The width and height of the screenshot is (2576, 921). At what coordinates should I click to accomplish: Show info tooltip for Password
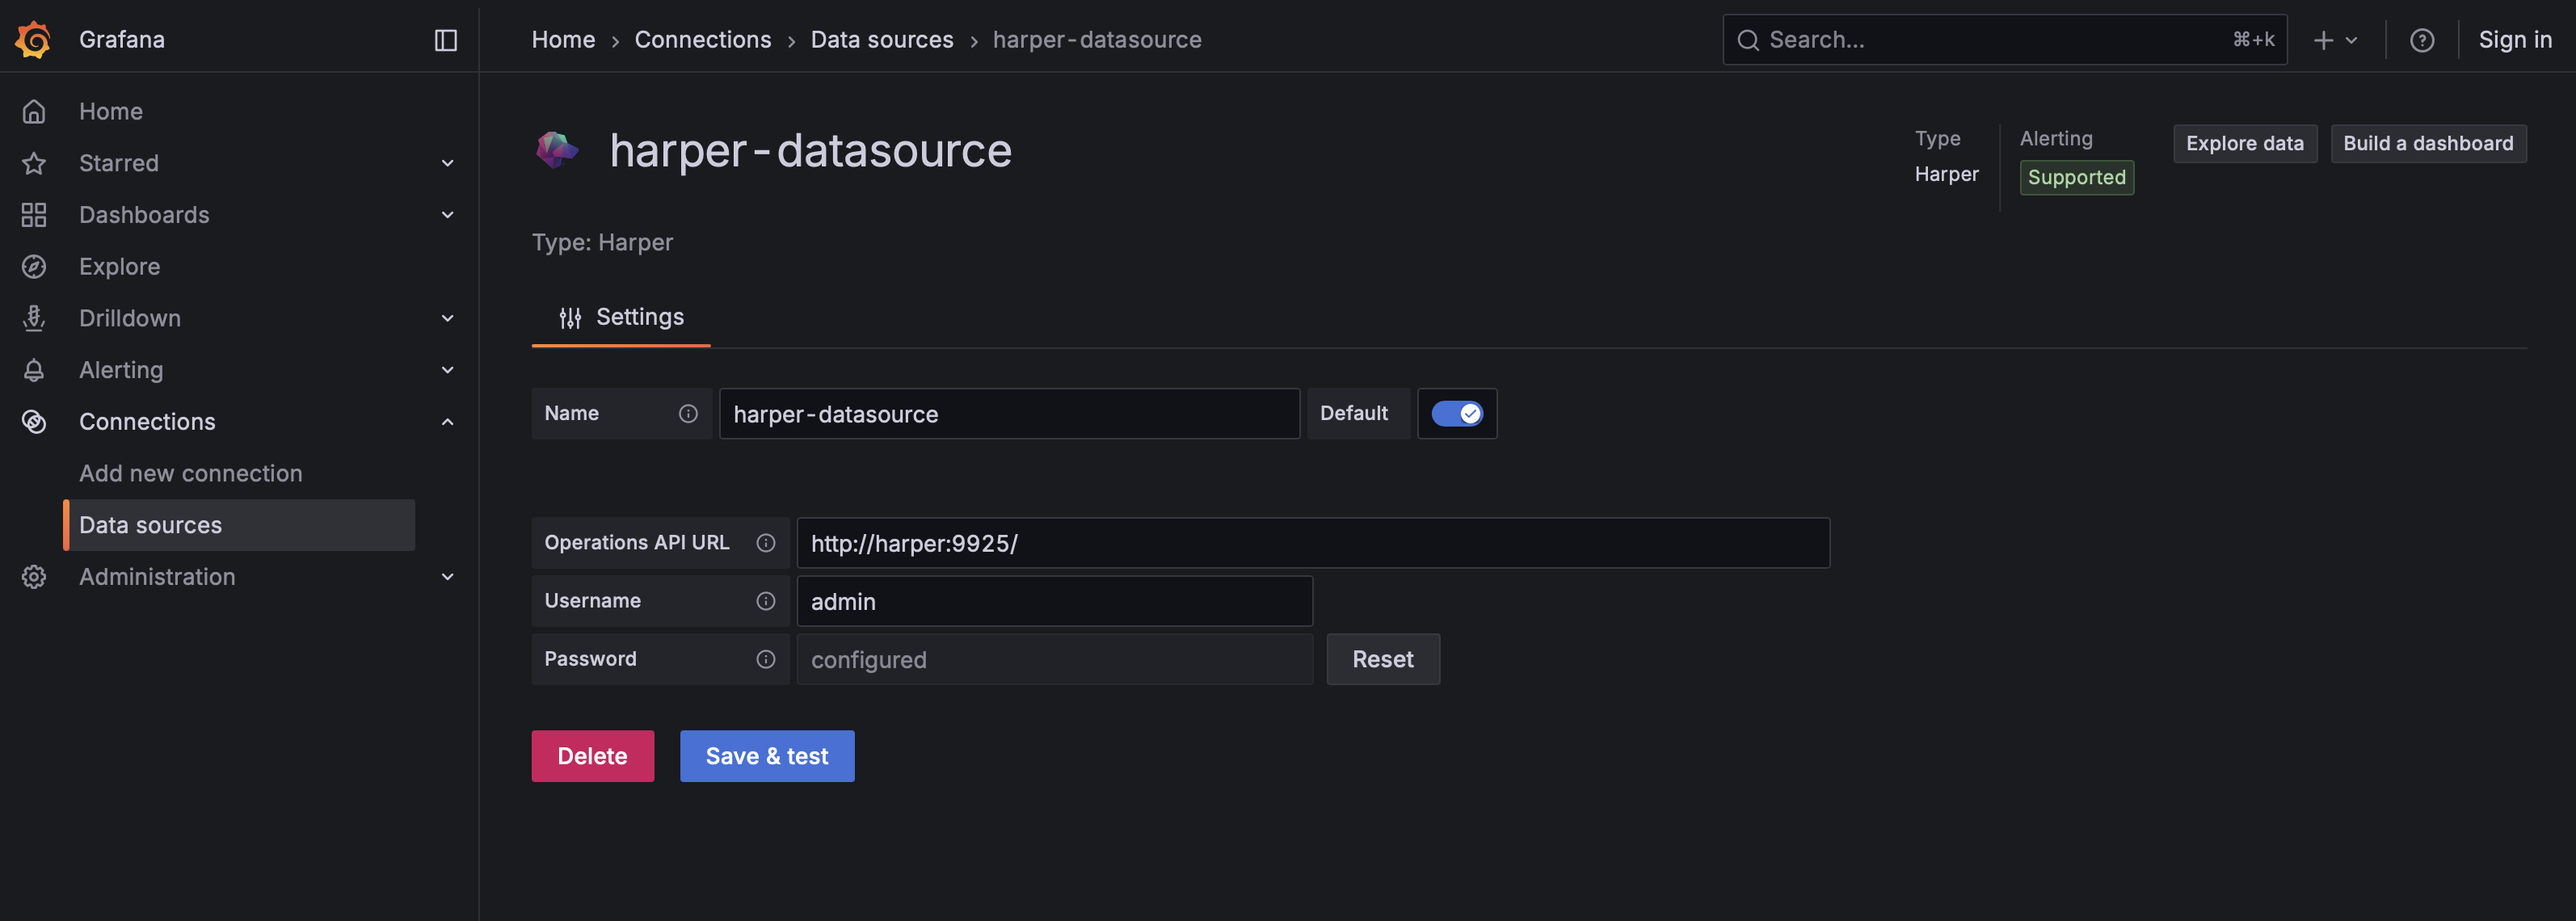pos(766,659)
